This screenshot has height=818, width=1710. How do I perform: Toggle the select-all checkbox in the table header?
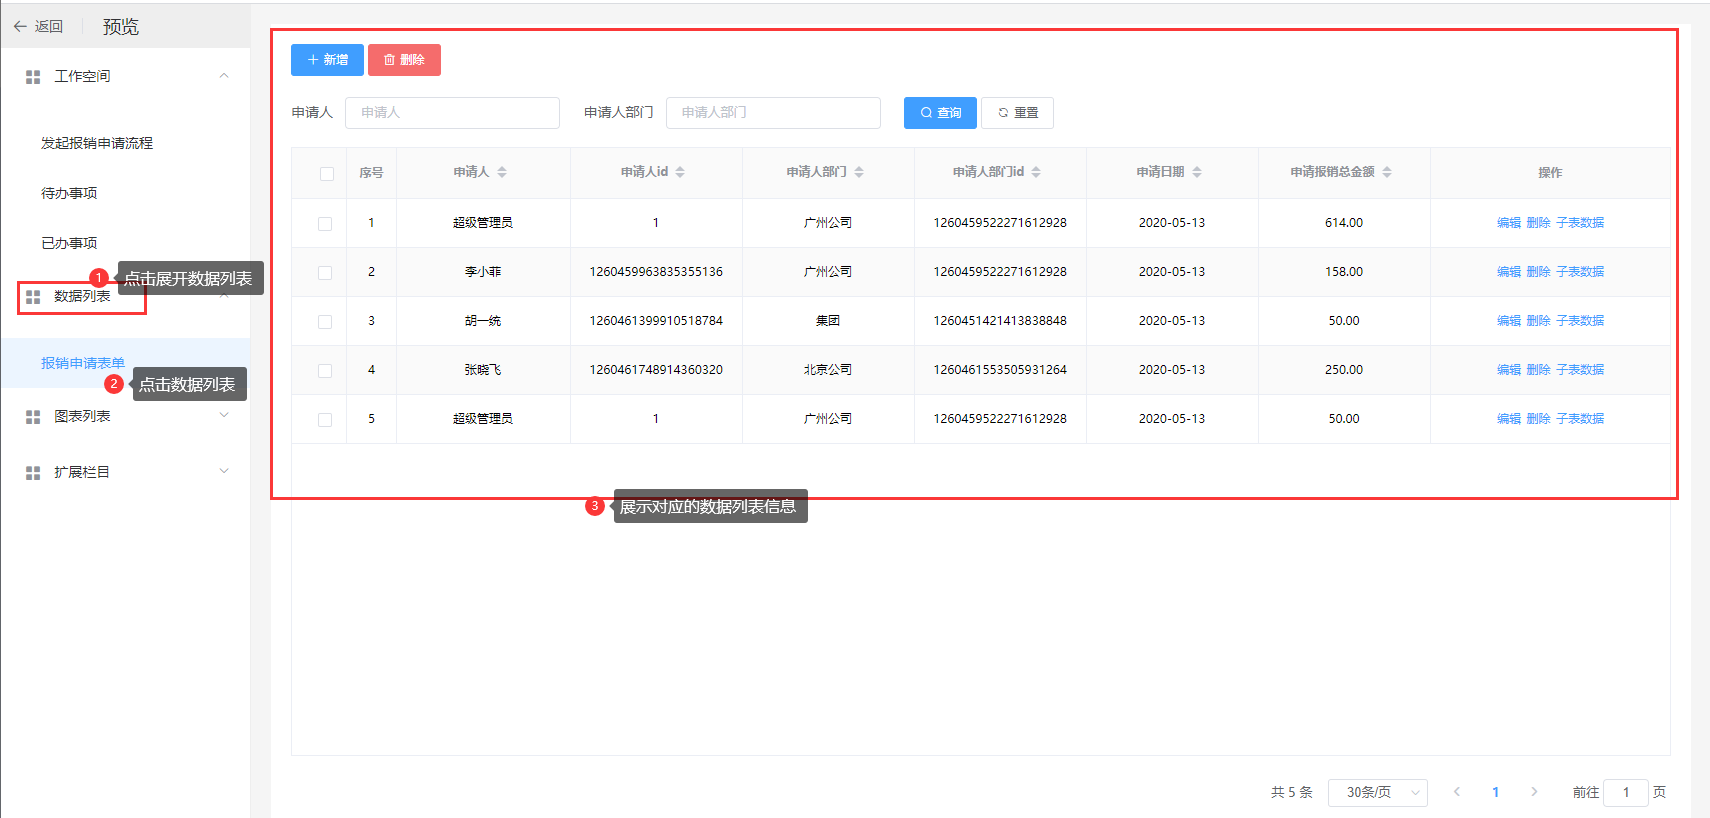coord(327,174)
